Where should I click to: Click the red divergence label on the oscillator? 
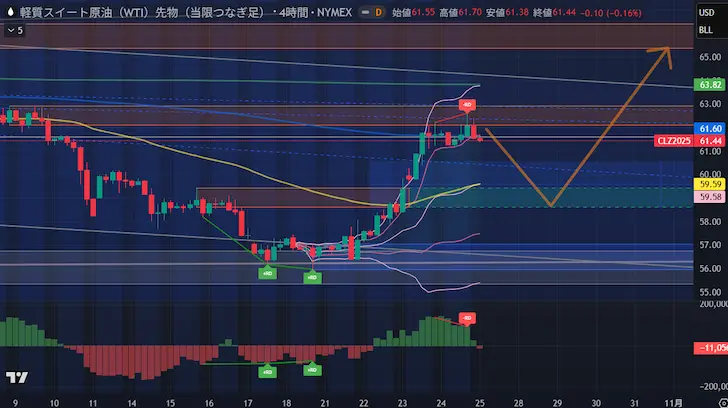pyautogui.click(x=466, y=318)
